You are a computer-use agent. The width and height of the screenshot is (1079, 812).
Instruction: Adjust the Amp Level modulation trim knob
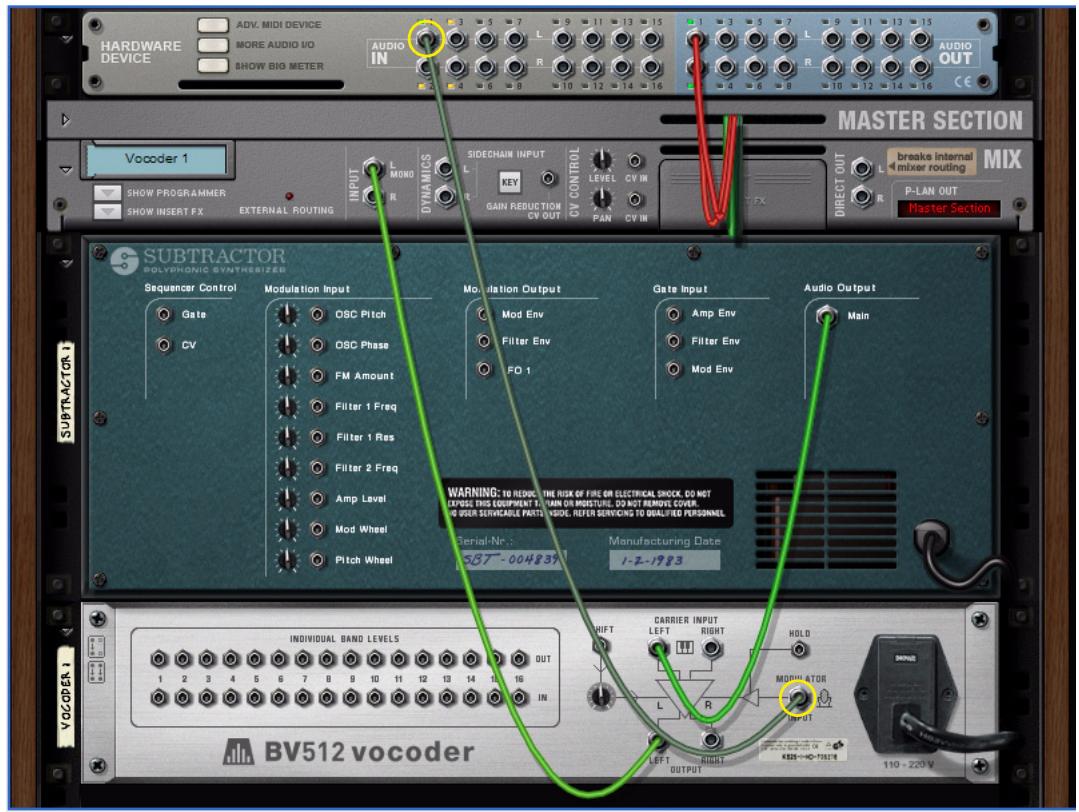coord(286,498)
